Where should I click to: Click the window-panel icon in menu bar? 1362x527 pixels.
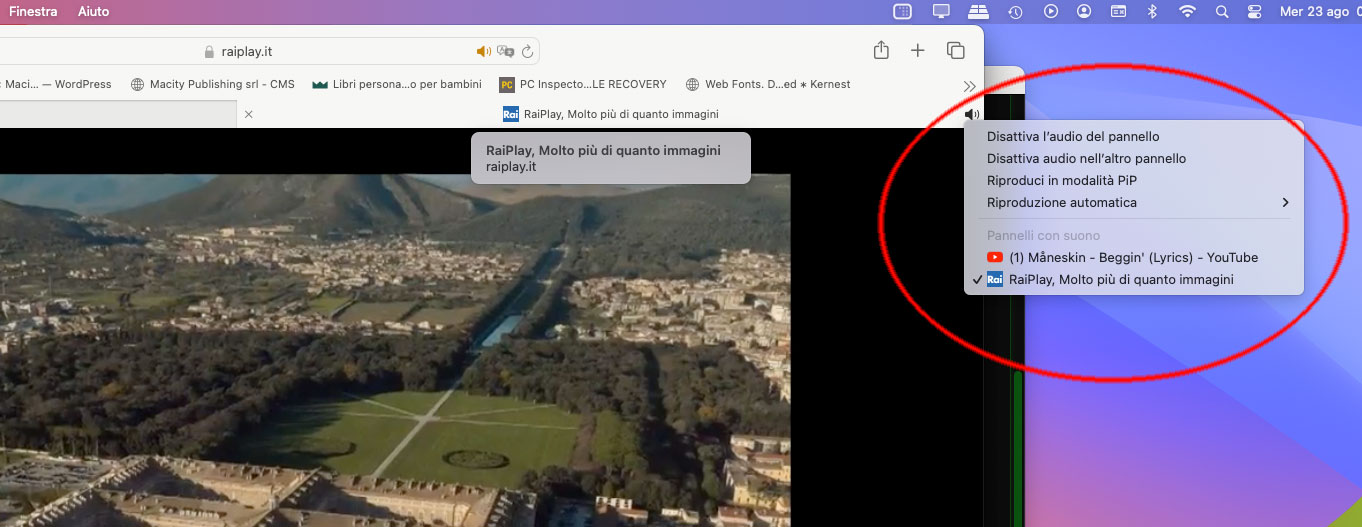(1119, 11)
